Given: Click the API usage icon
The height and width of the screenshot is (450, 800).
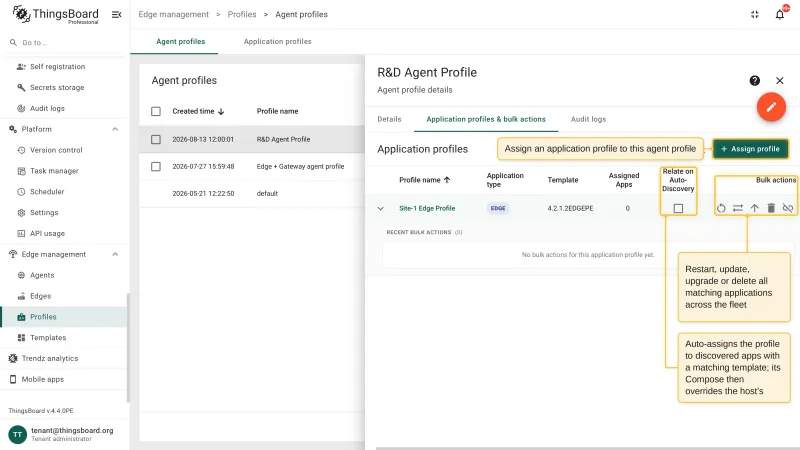Looking at the screenshot, I should tap(21, 233).
